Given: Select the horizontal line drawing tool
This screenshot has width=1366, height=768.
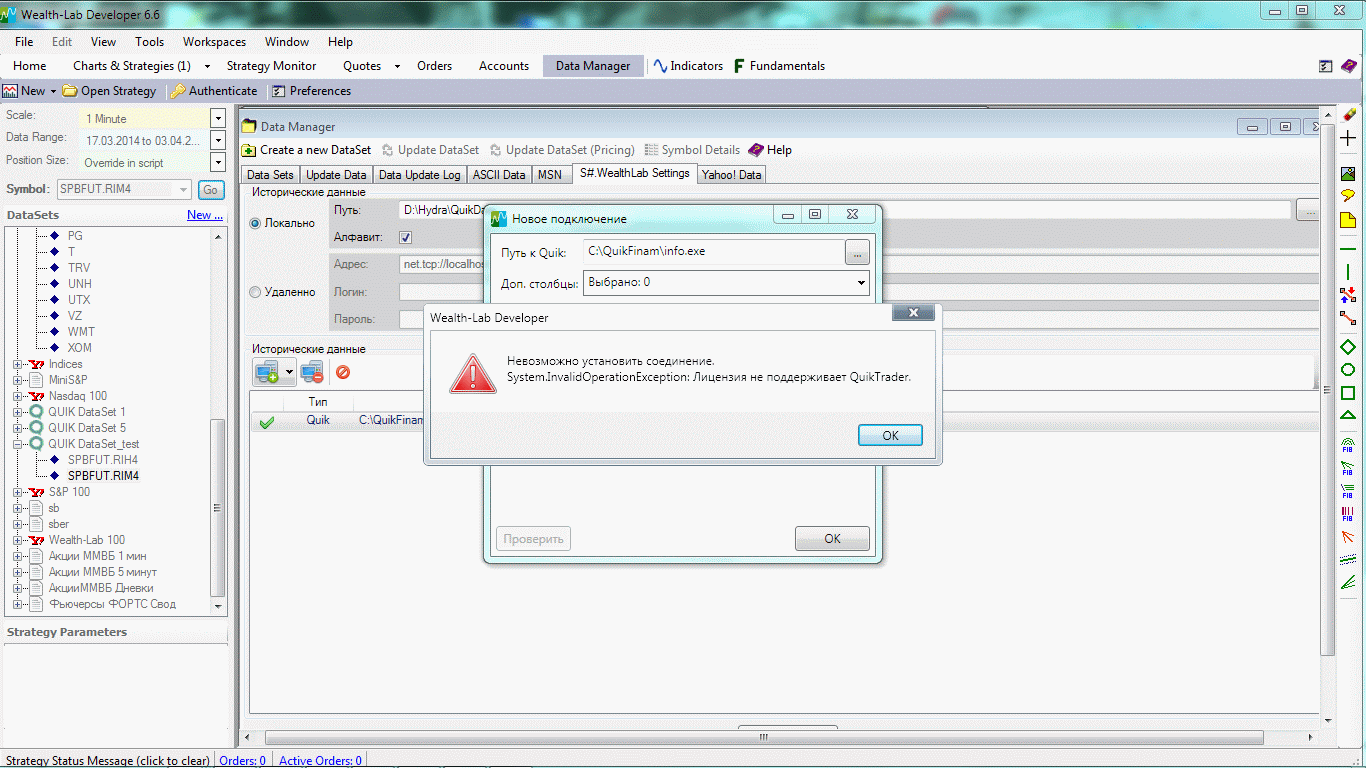Looking at the screenshot, I should pos(1348,248).
